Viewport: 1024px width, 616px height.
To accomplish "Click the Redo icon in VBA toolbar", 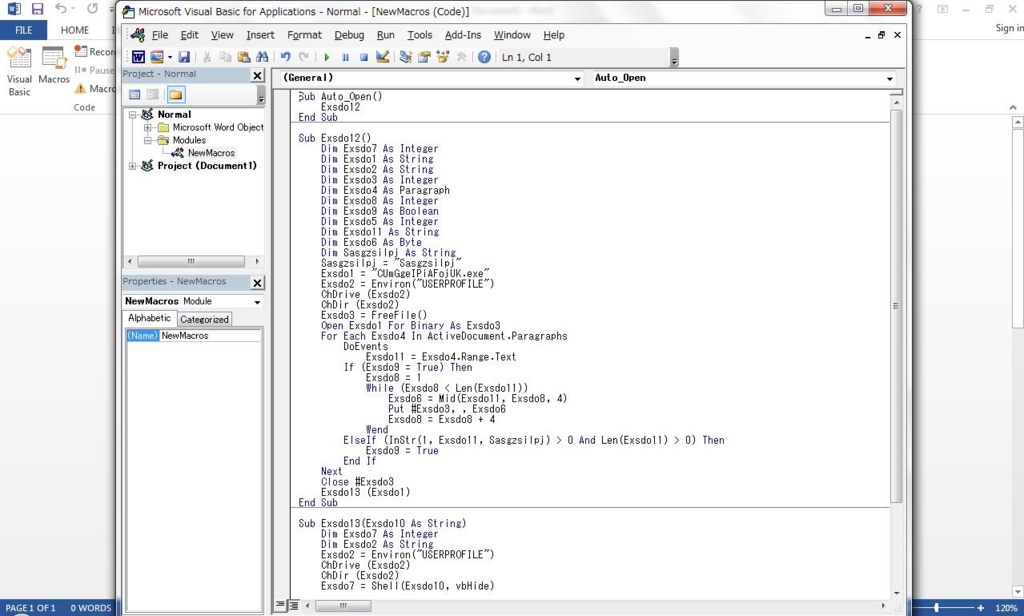I will coord(304,57).
